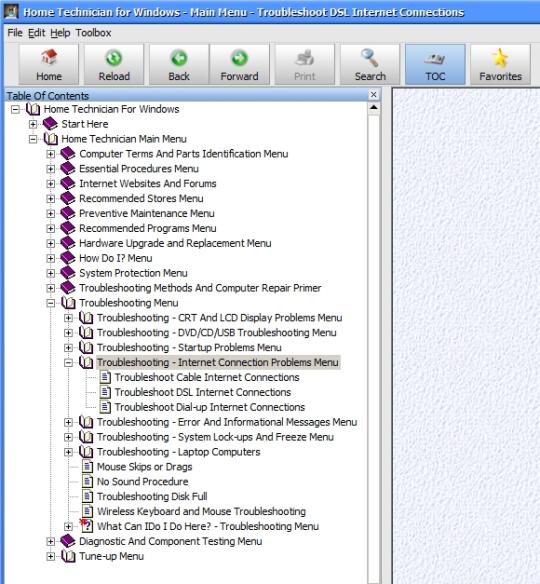Click page icon for Troubleshoot DSL Internet Connections
The height and width of the screenshot is (584, 540).
[x=105, y=392]
